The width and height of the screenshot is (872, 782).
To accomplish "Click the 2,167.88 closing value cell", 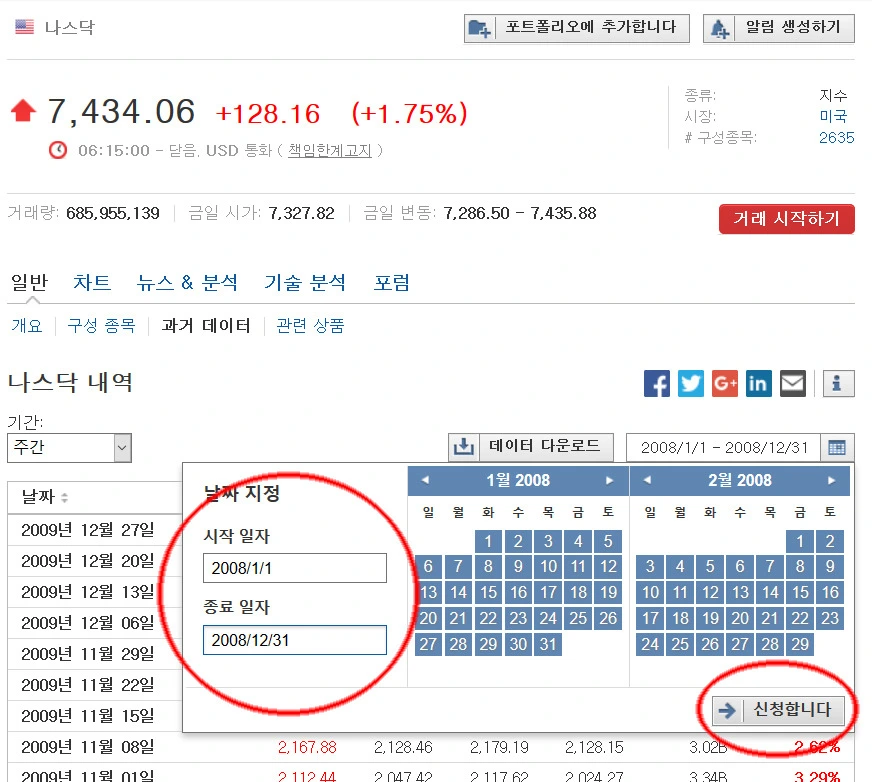I will (307, 748).
